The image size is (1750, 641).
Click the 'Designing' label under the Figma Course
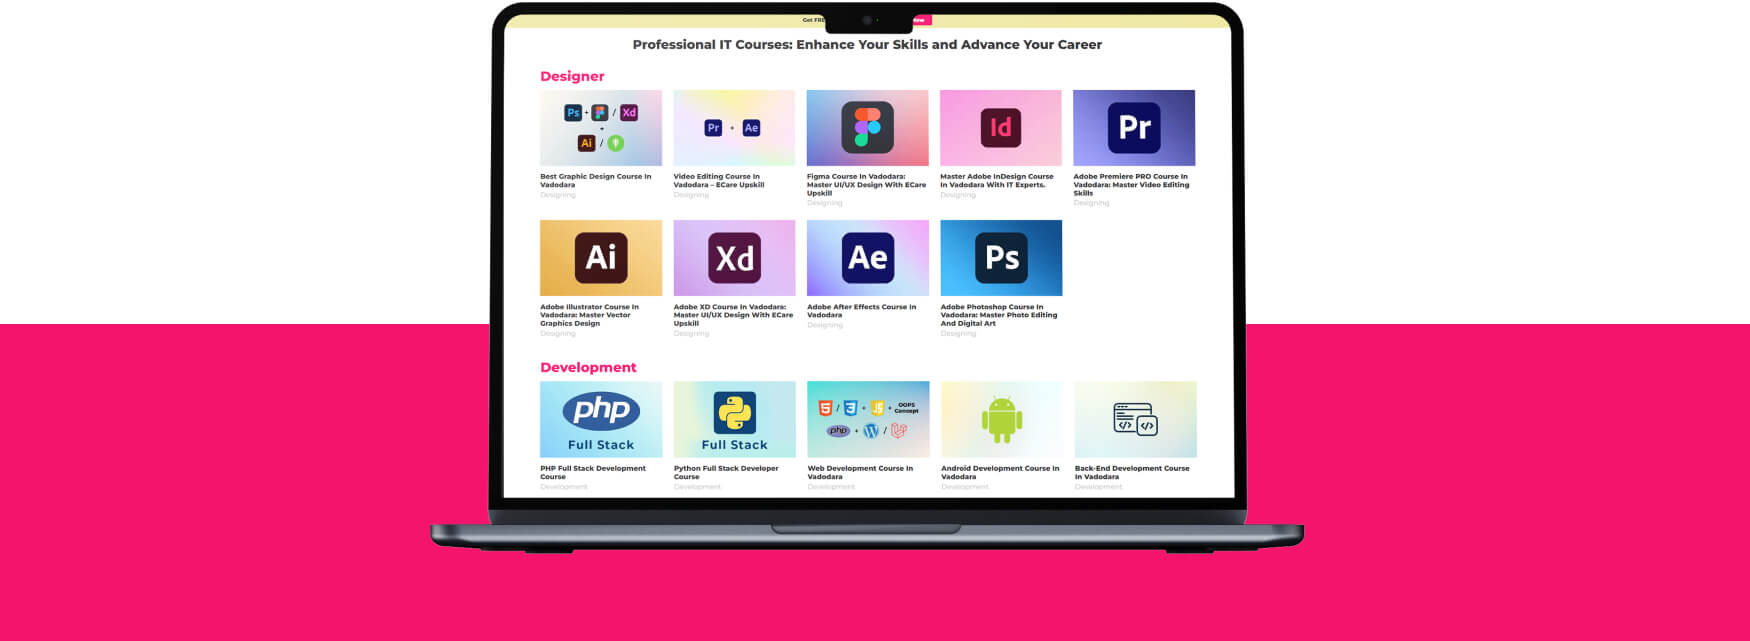coord(825,203)
